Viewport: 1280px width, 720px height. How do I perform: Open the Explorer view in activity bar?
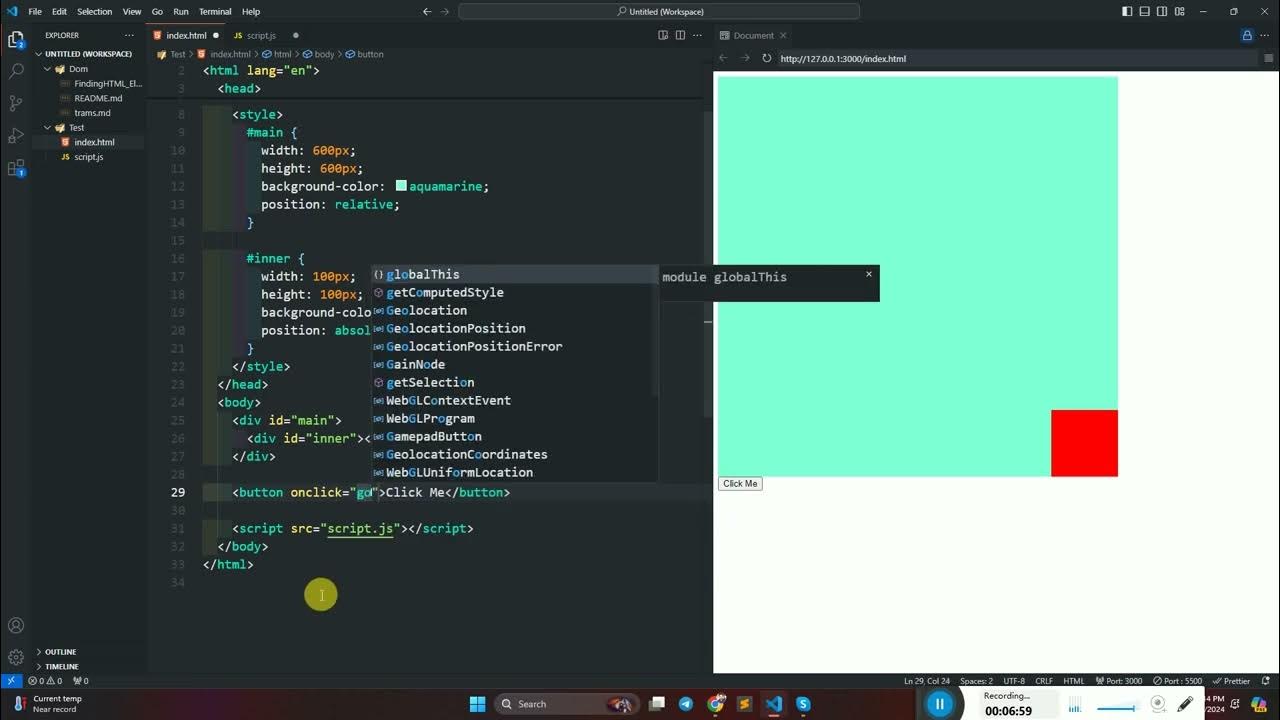16,40
